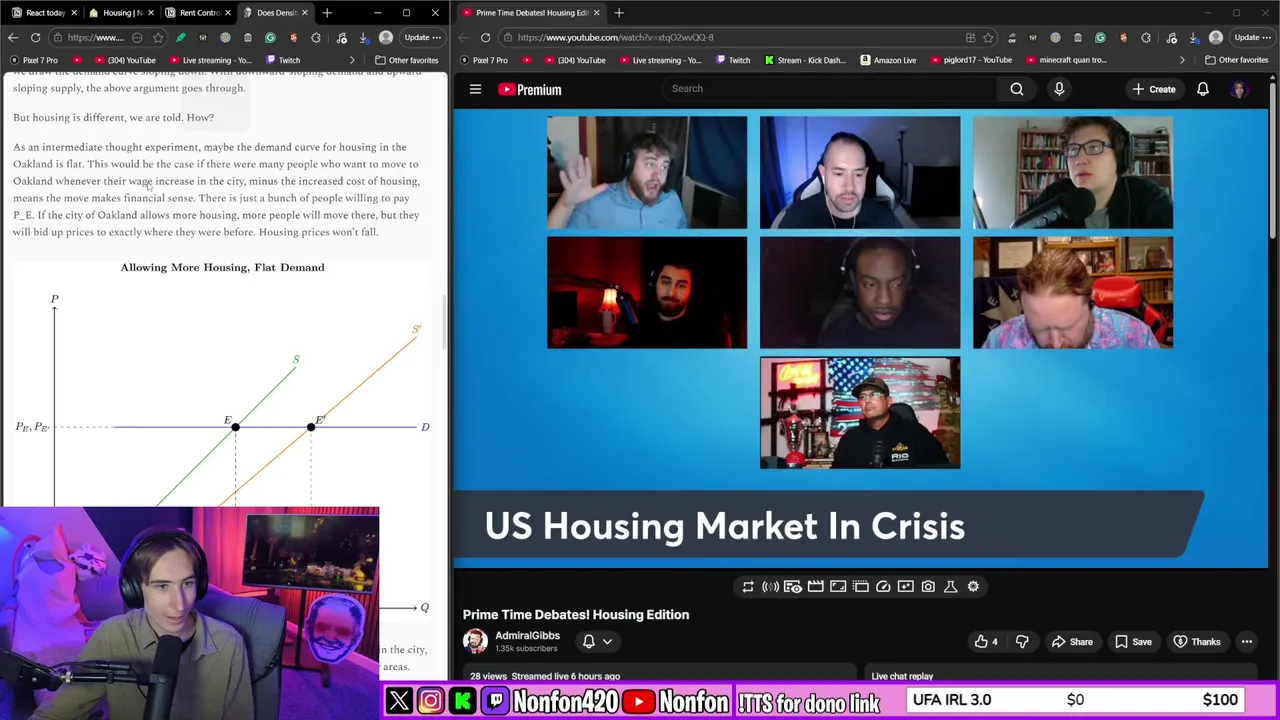Open split screen icon in the YouTube address bar
Image resolution: width=1280 pixels, height=720 pixels.
click(970, 38)
